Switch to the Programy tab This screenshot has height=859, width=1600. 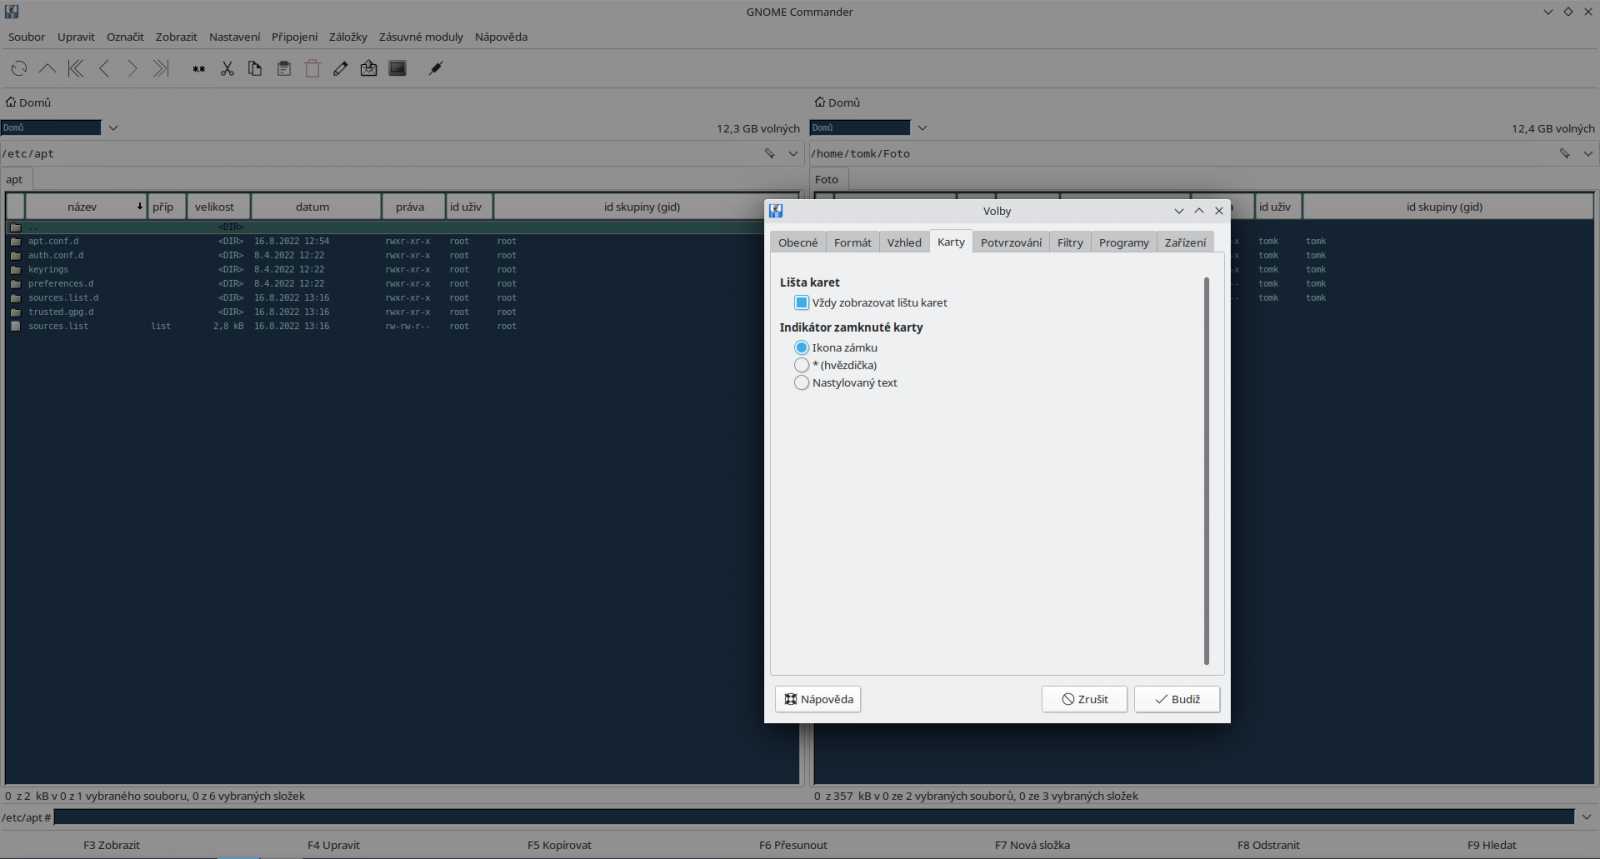(x=1124, y=242)
